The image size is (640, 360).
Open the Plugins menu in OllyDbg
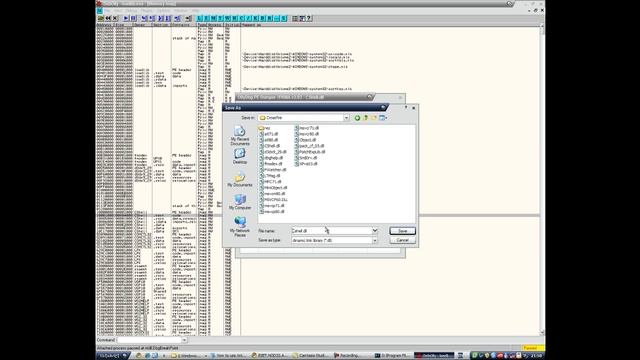coord(146,11)
